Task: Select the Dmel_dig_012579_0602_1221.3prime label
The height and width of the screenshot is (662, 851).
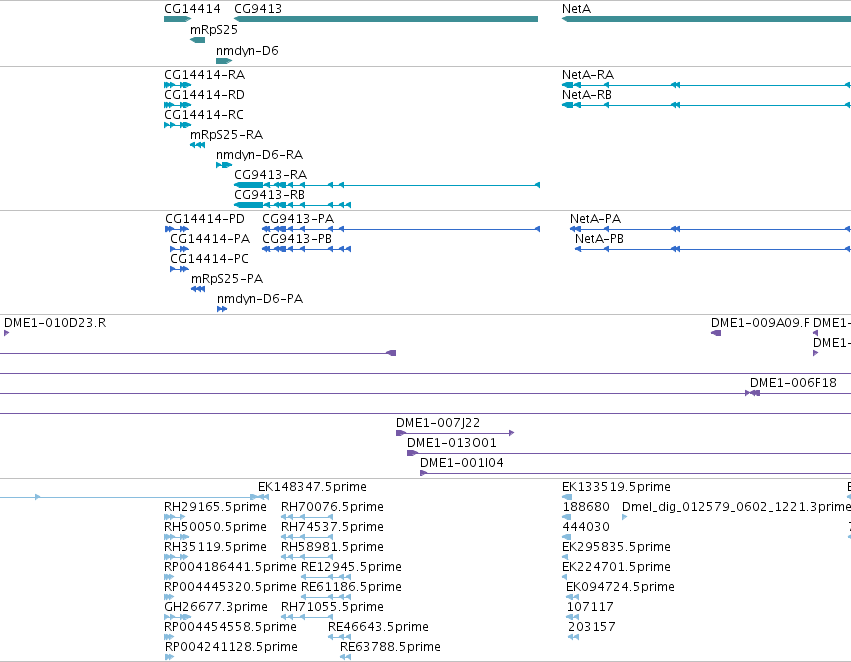Action: pos(736,507)
